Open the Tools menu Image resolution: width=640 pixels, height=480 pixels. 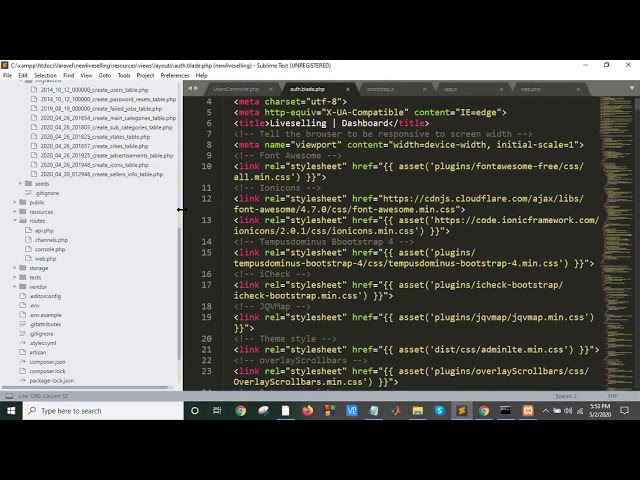pos(124,76)
